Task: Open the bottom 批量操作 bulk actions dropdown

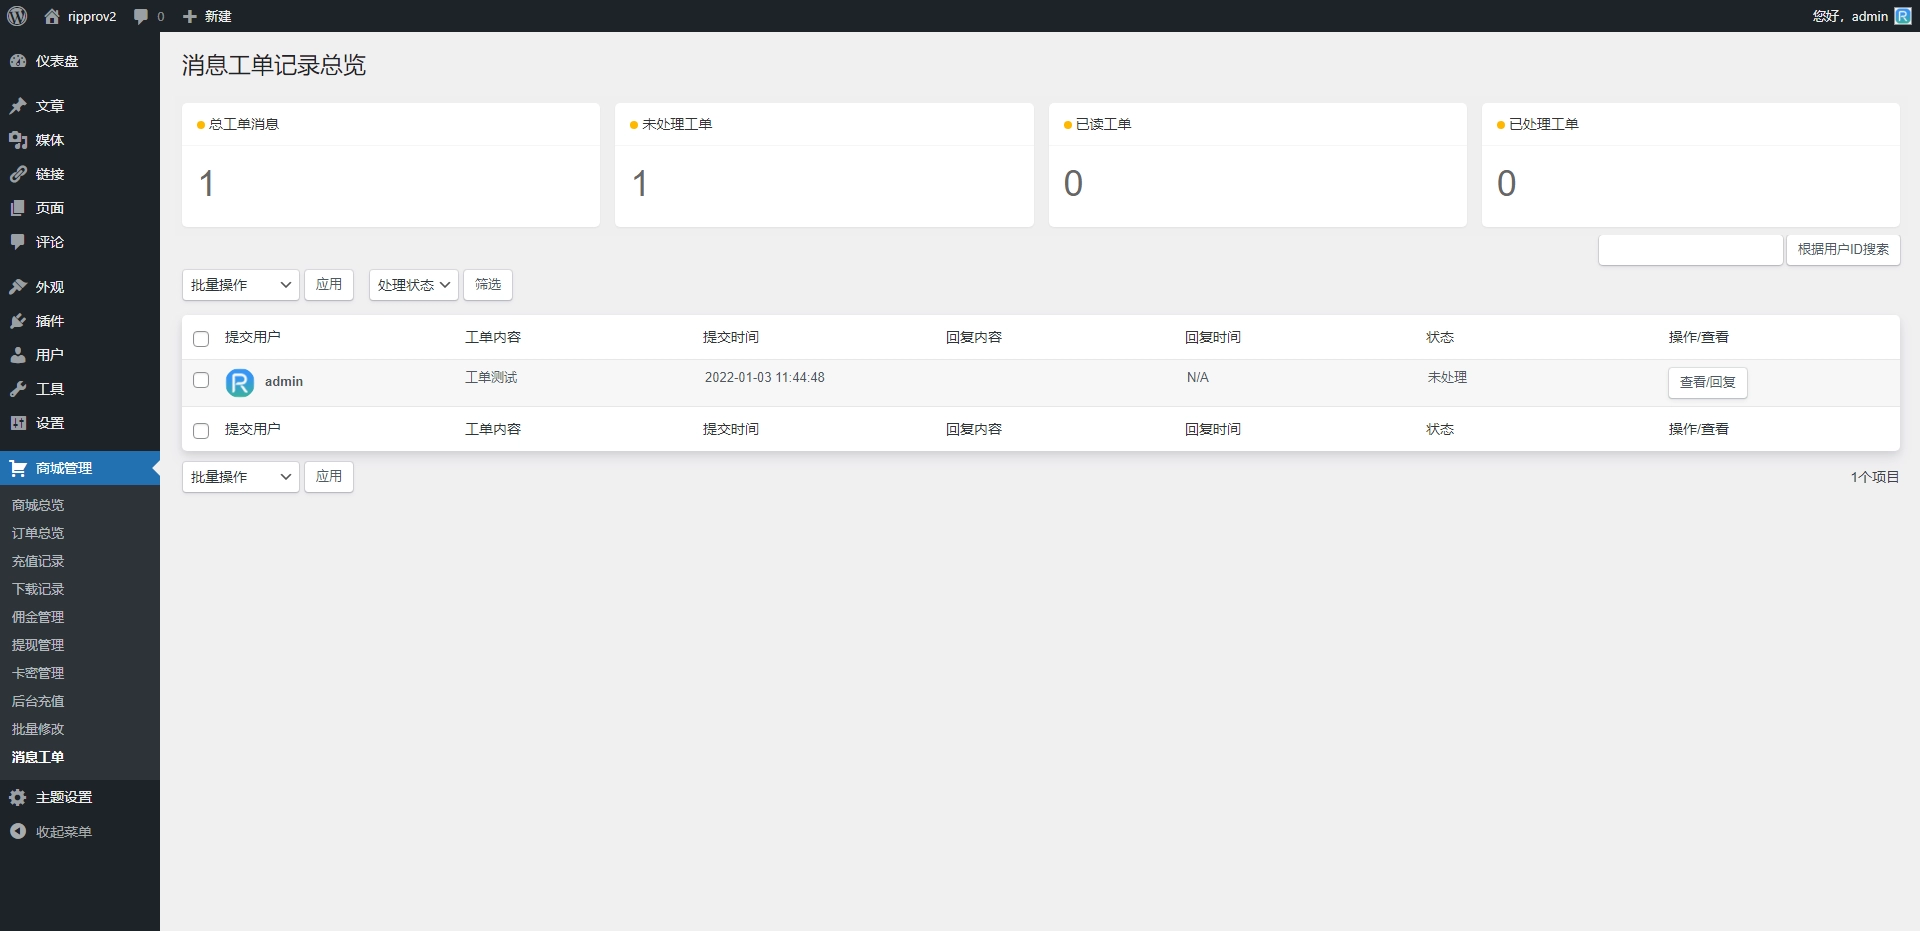Action: point(240,477)
